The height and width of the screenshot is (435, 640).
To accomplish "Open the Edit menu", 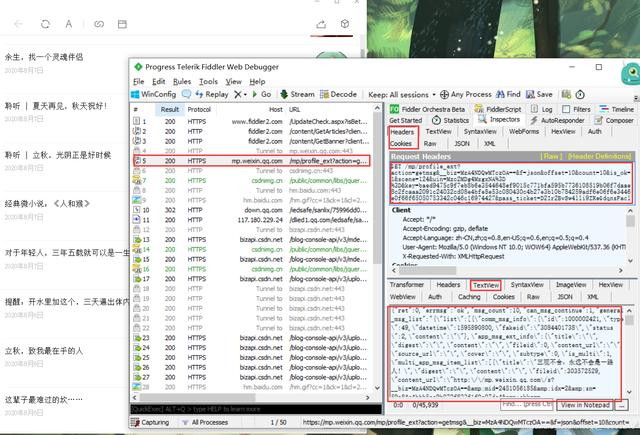I will [158, 81].
